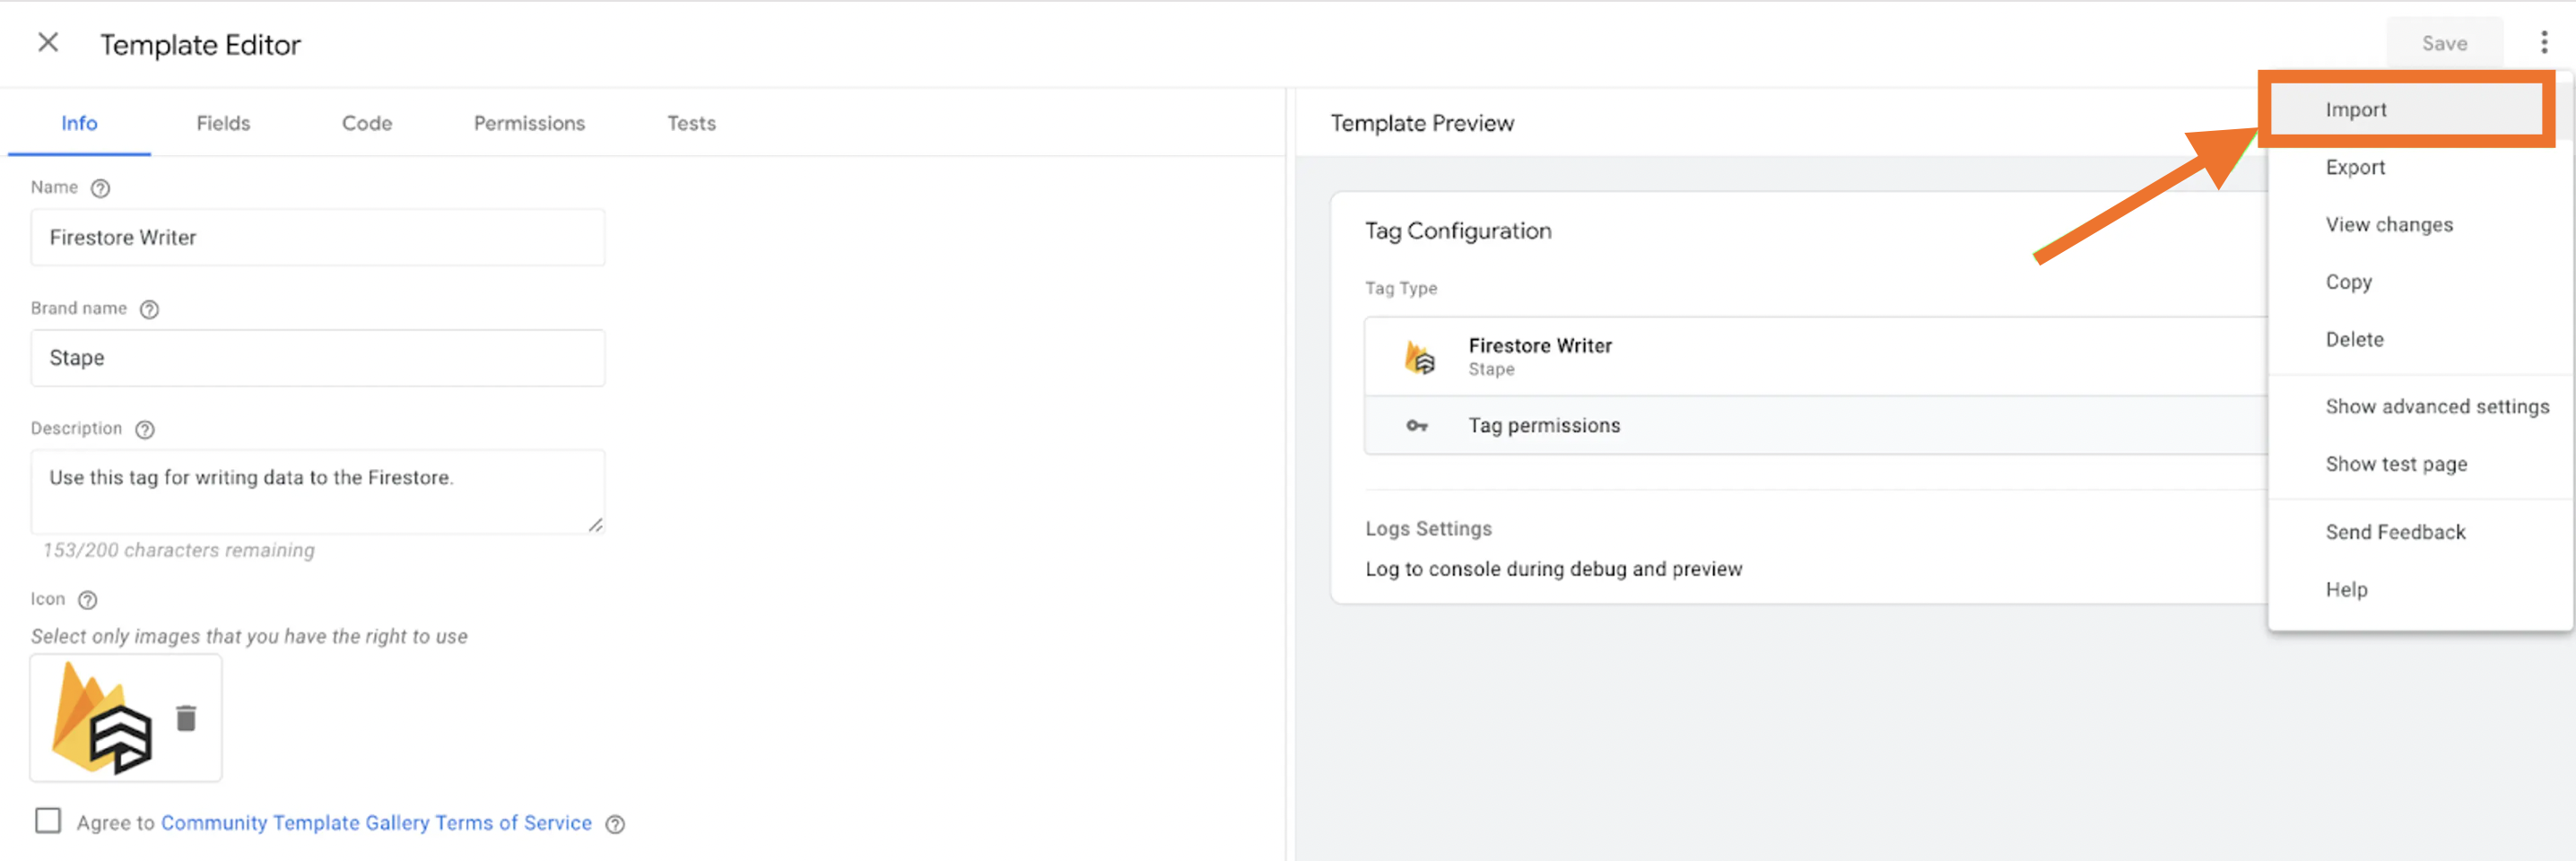Open the Code tab
Image resolution: width=2576 pixels, height=861 pixels.
coord(367,123)
